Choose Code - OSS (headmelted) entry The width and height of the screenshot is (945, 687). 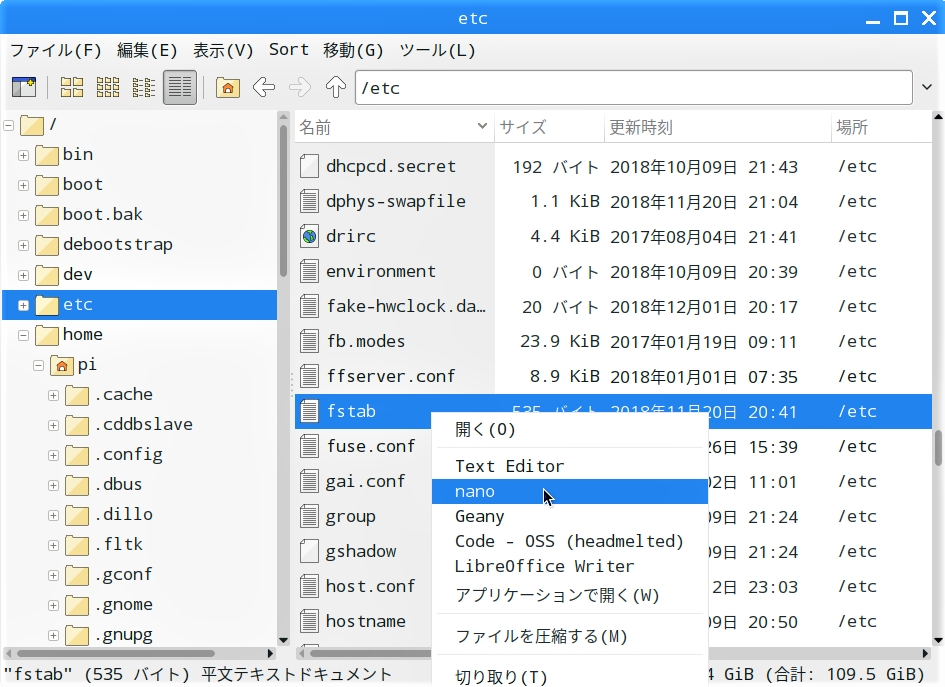point(570,541)
